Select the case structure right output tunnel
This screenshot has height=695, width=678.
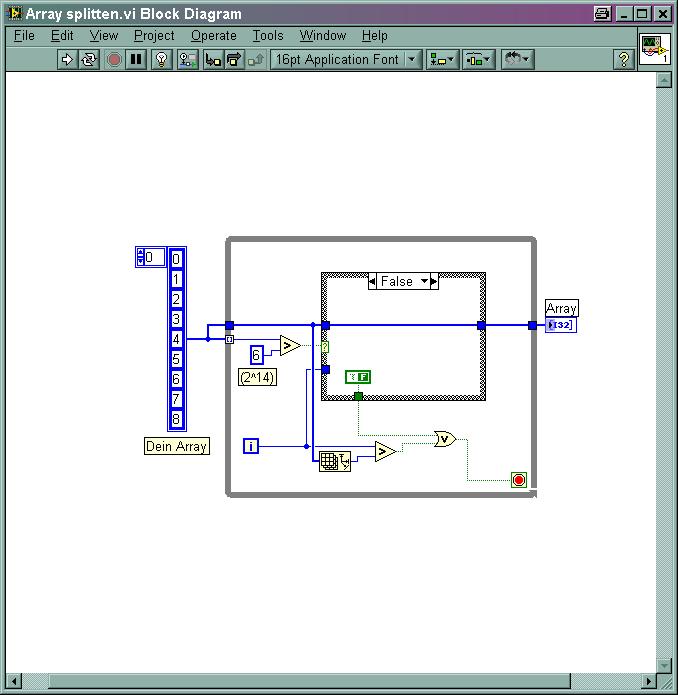pyautogui.click(x=481, y=326)
